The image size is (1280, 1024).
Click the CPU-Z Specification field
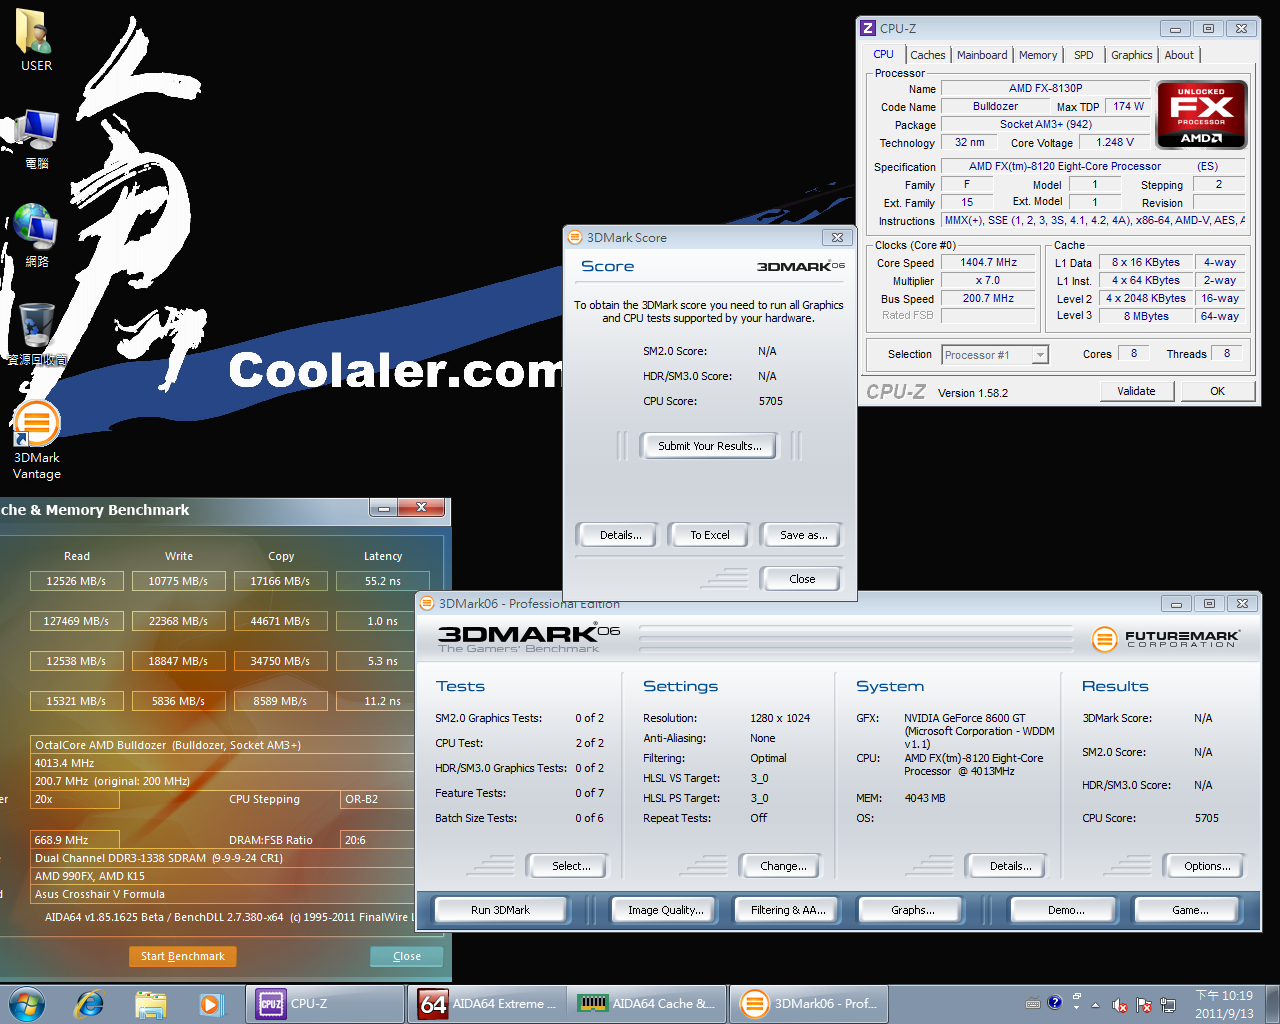[1093, 166]
